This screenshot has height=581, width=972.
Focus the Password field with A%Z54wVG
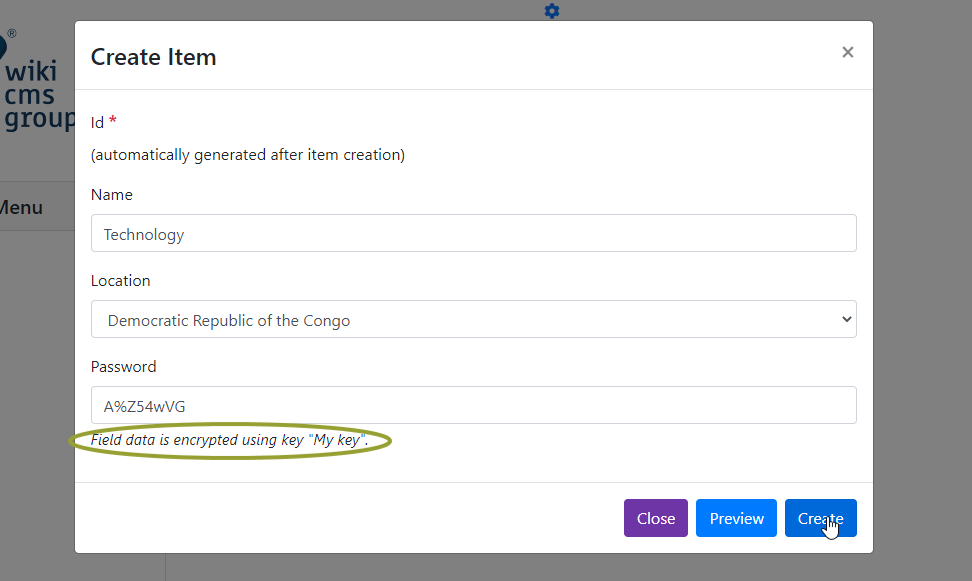pyautogui.click(x=474, y=405)
